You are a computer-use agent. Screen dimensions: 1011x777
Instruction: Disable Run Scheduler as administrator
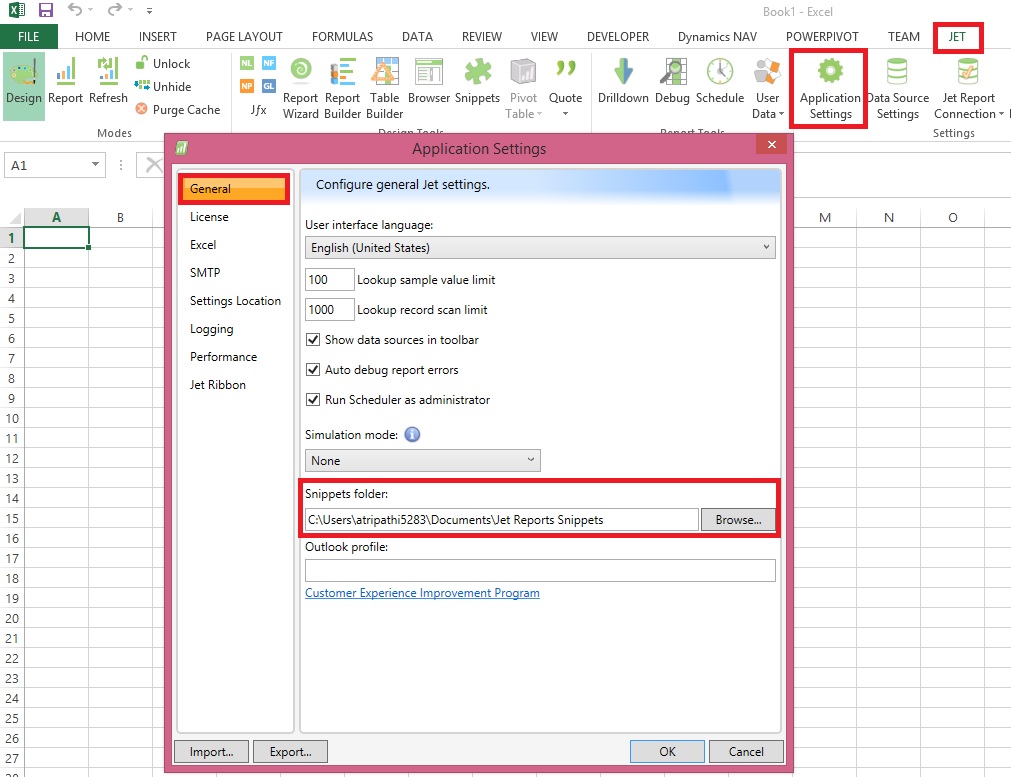314,400
